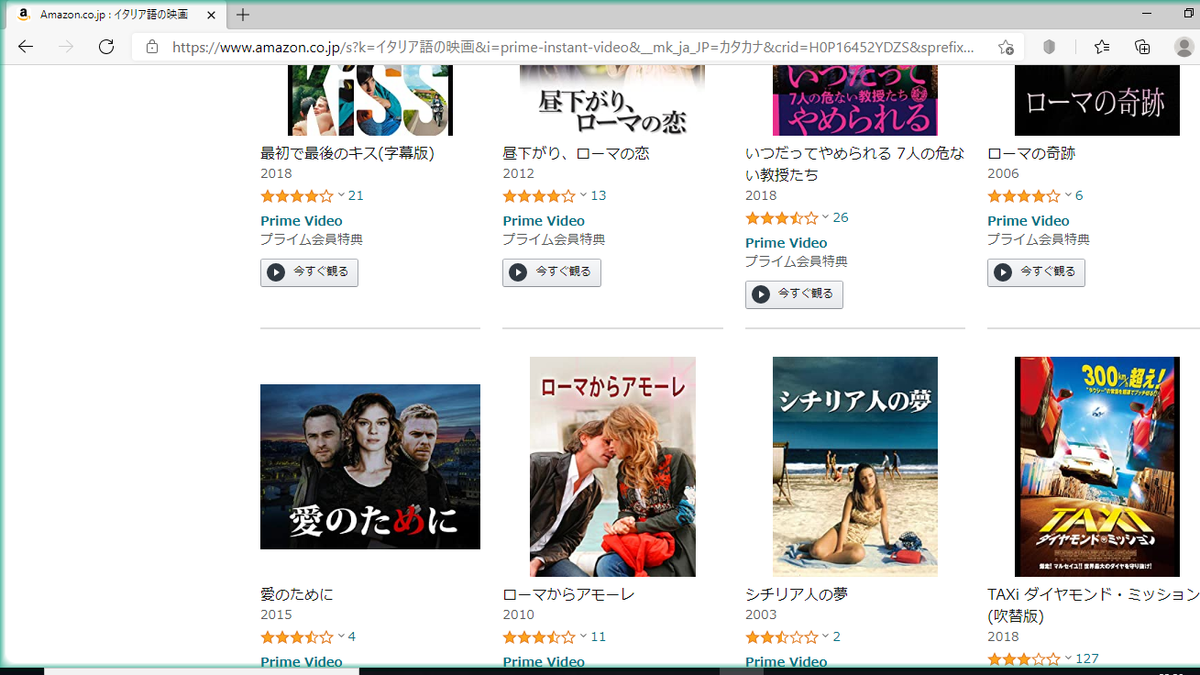
Task: Open title link ローマの奇跡
Action: (1031, 153)
